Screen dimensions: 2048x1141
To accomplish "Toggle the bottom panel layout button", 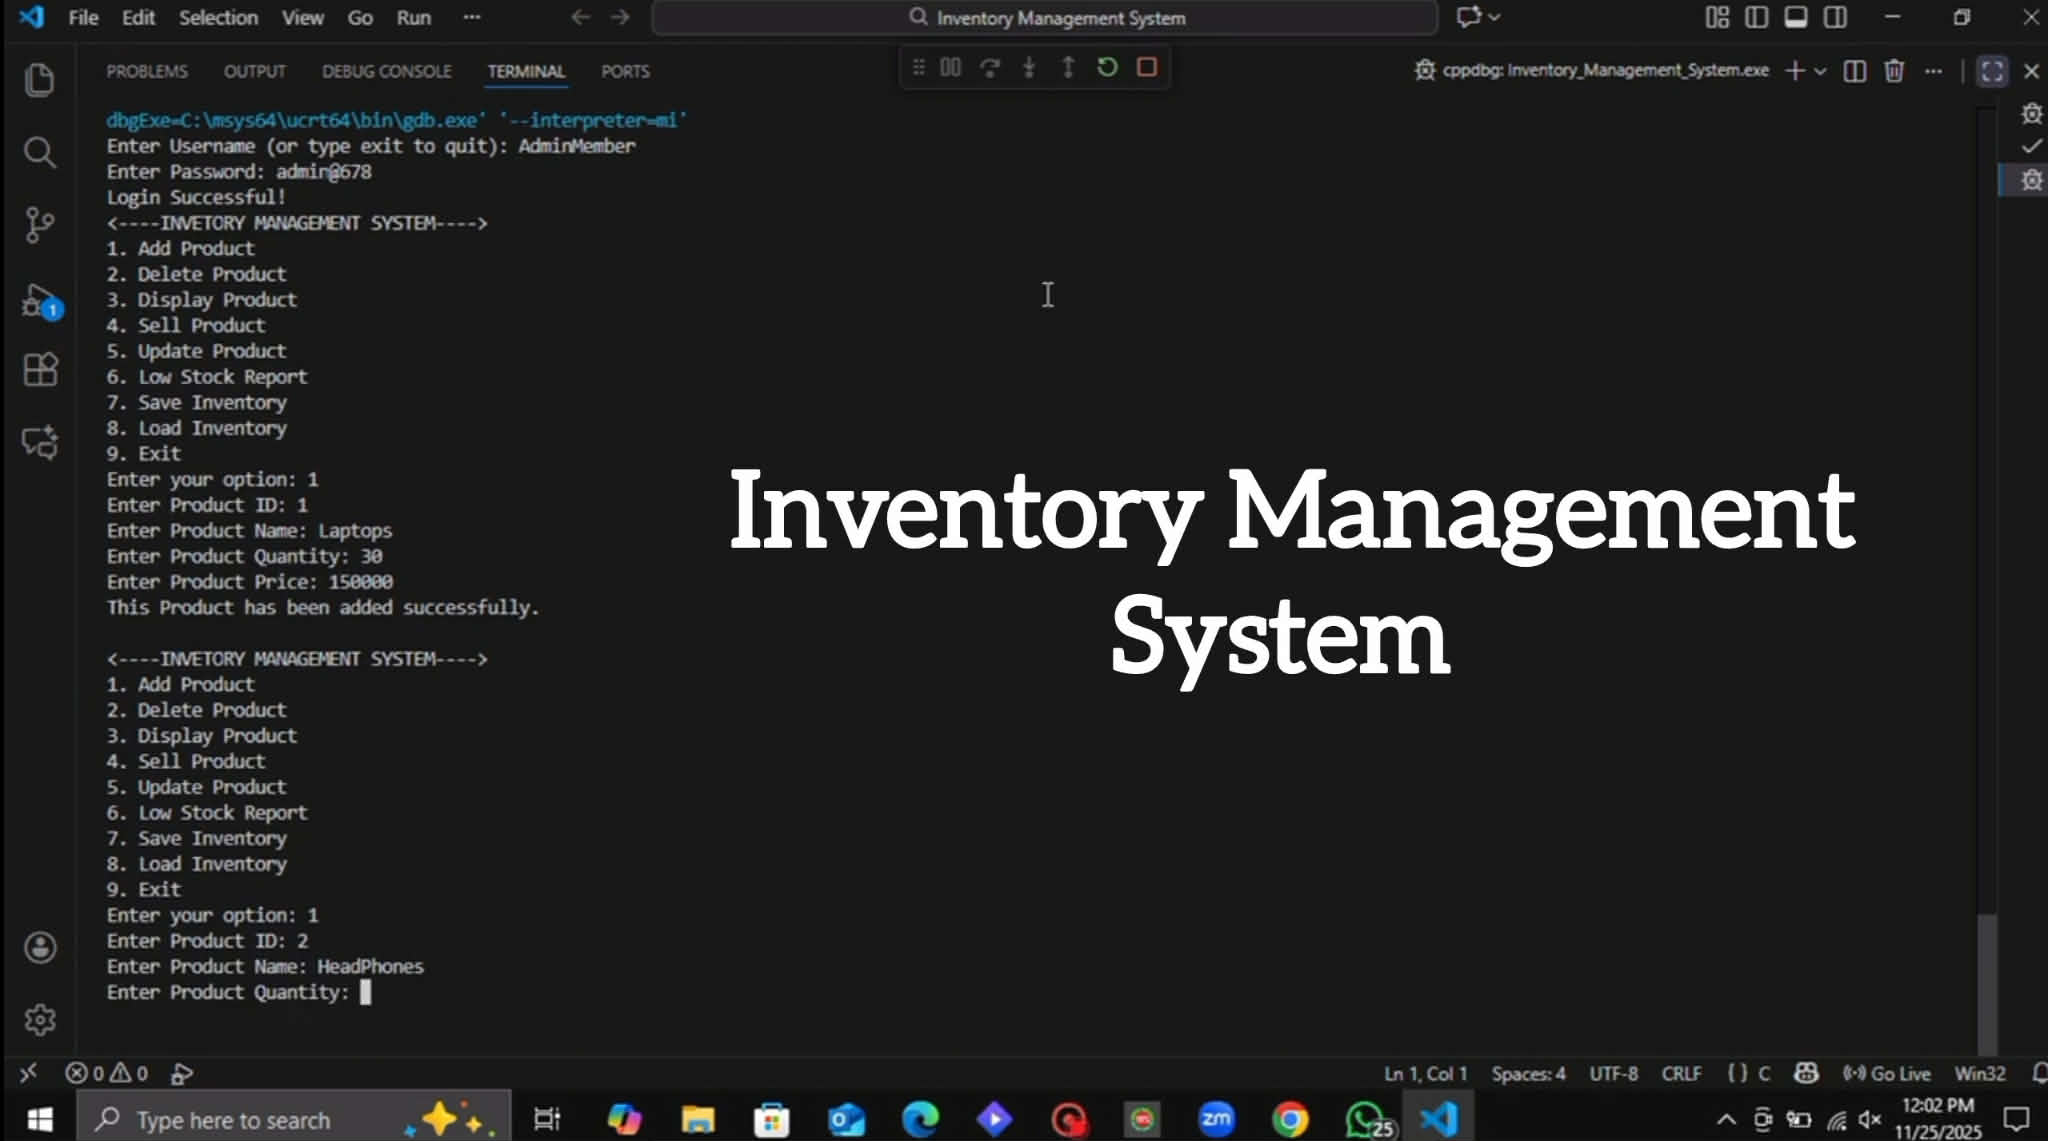I will coord(1796,18).
